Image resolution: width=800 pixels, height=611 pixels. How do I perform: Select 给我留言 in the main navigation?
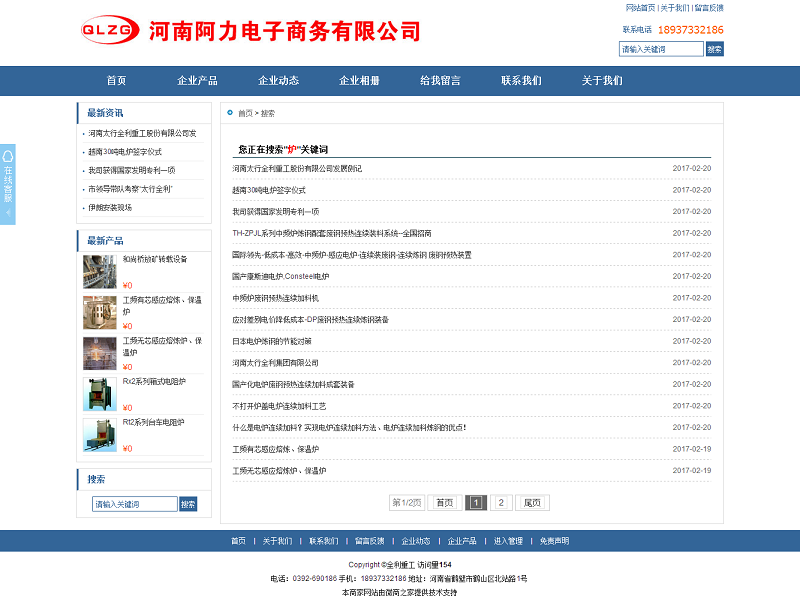[440, 81]
